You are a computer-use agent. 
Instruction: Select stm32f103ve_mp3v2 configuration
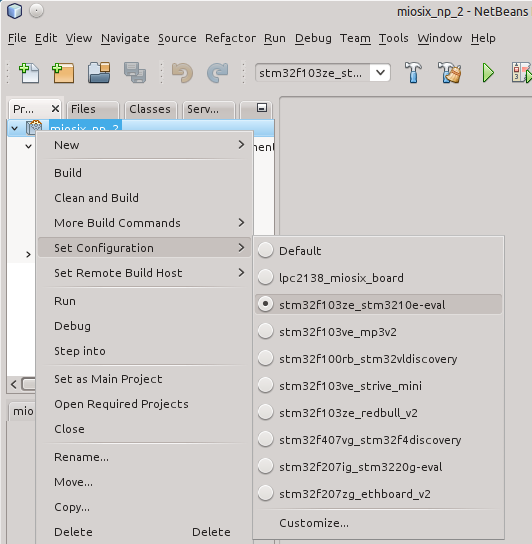pyautogui.click(x=266, y=331)
